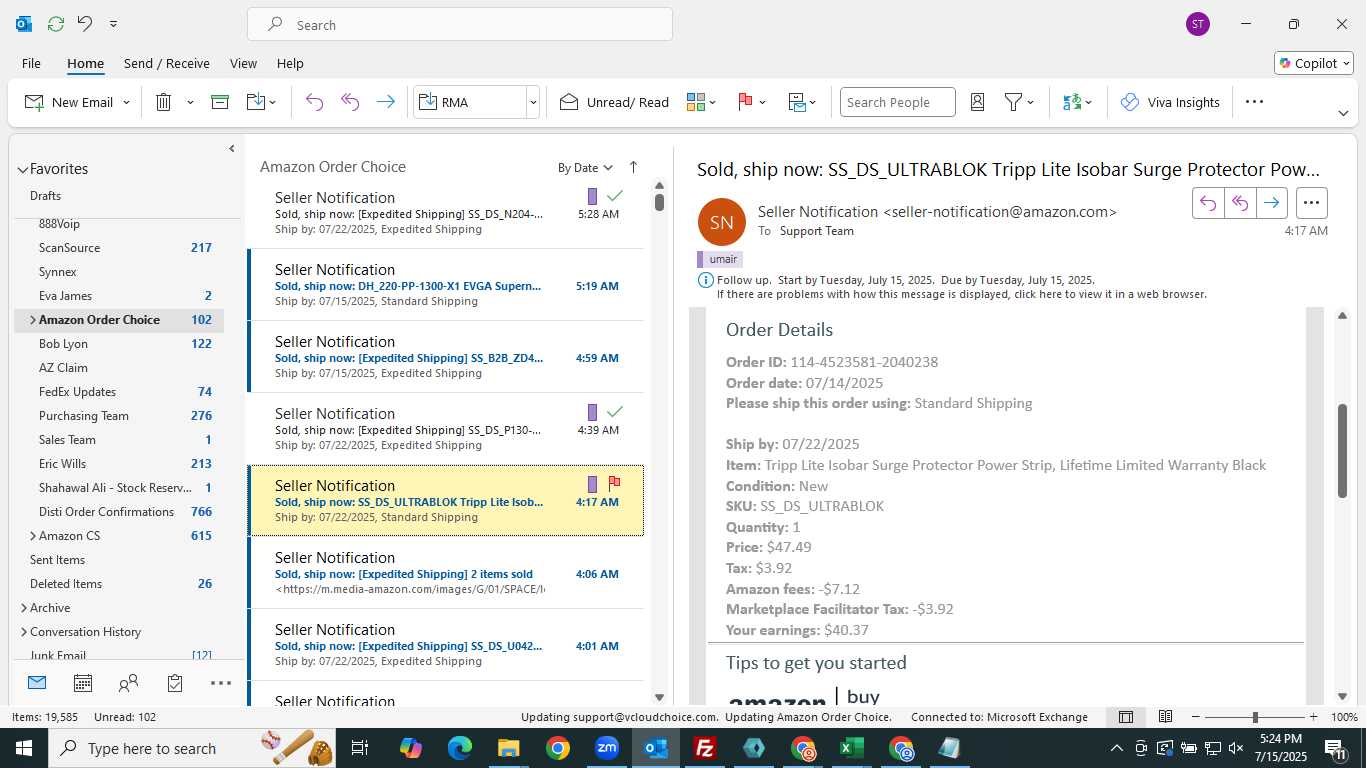
Task: Click the Archive box icon in ribbon
Action: pos(220,102)
